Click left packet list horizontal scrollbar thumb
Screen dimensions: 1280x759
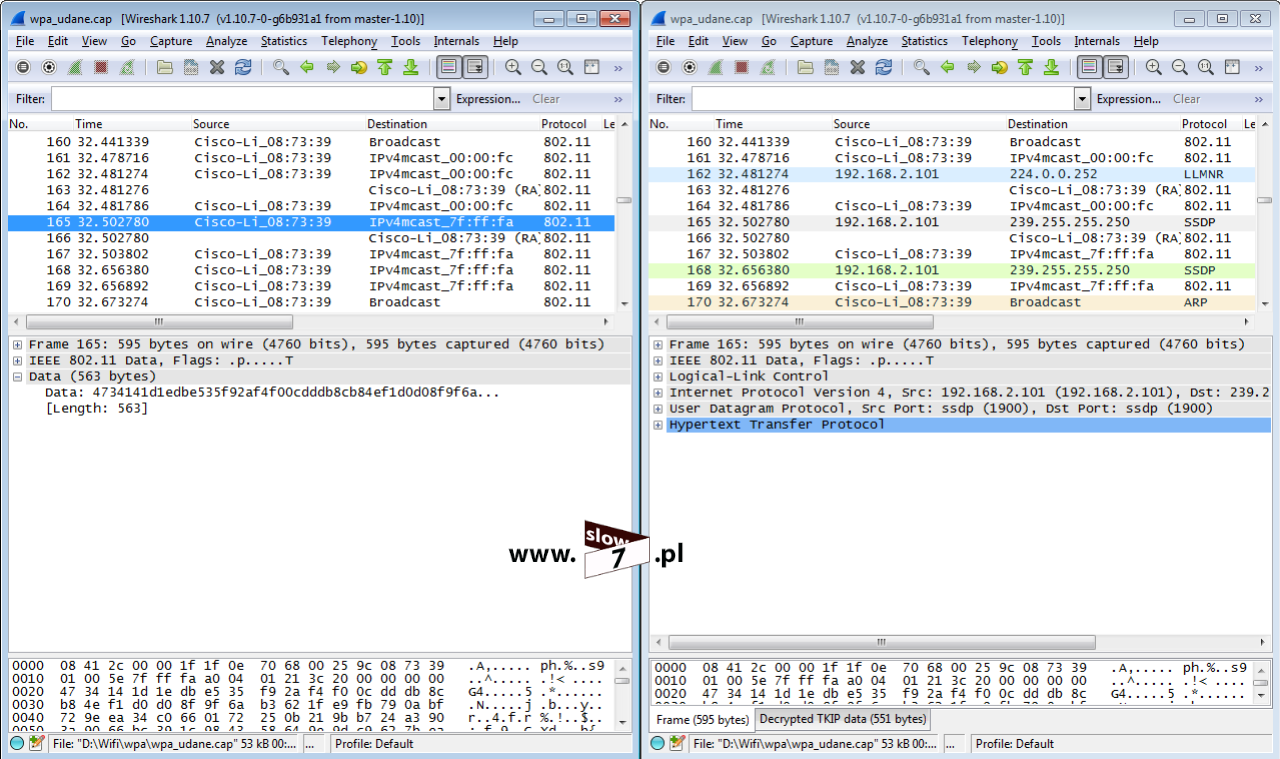point(159,322)
